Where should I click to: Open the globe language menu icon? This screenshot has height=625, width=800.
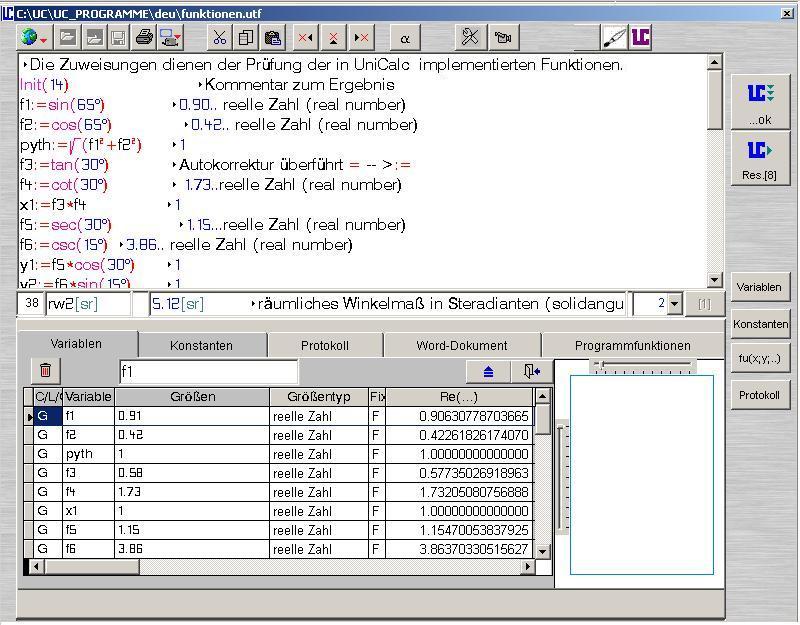34,37
